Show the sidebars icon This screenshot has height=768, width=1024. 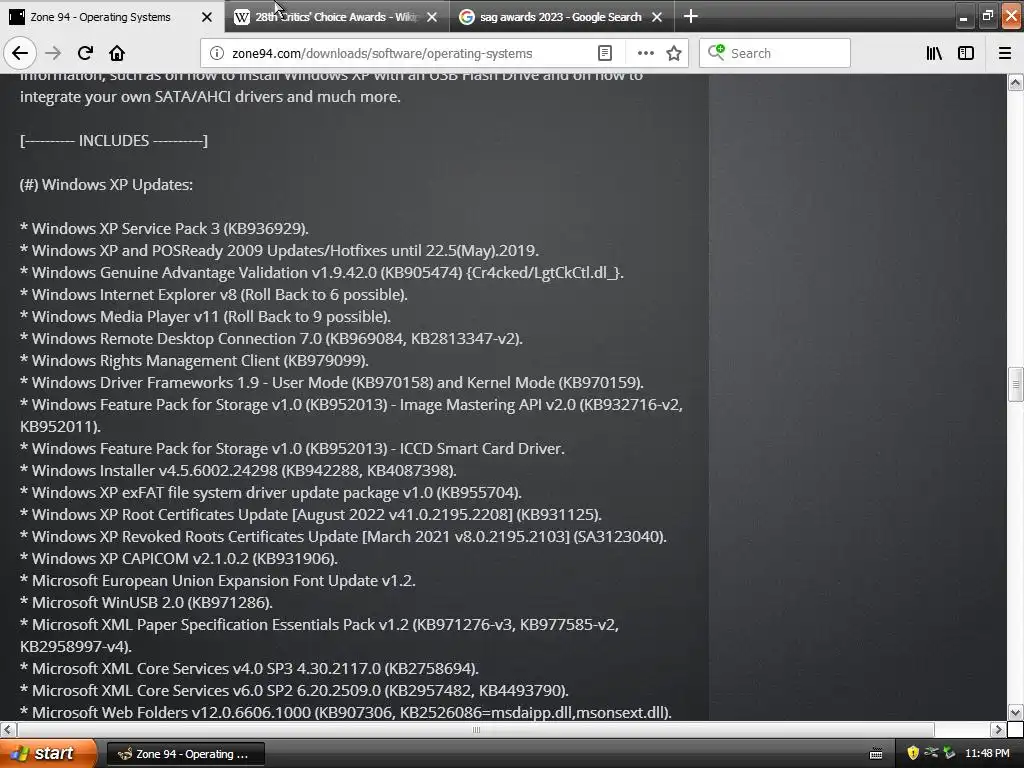click(x=966, y=53)
